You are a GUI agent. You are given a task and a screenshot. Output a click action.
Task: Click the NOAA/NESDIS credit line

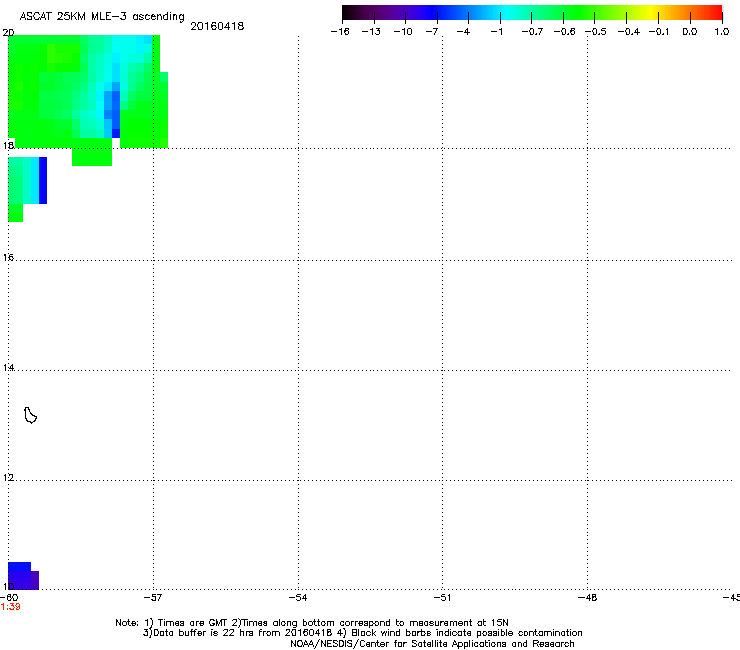432,644
